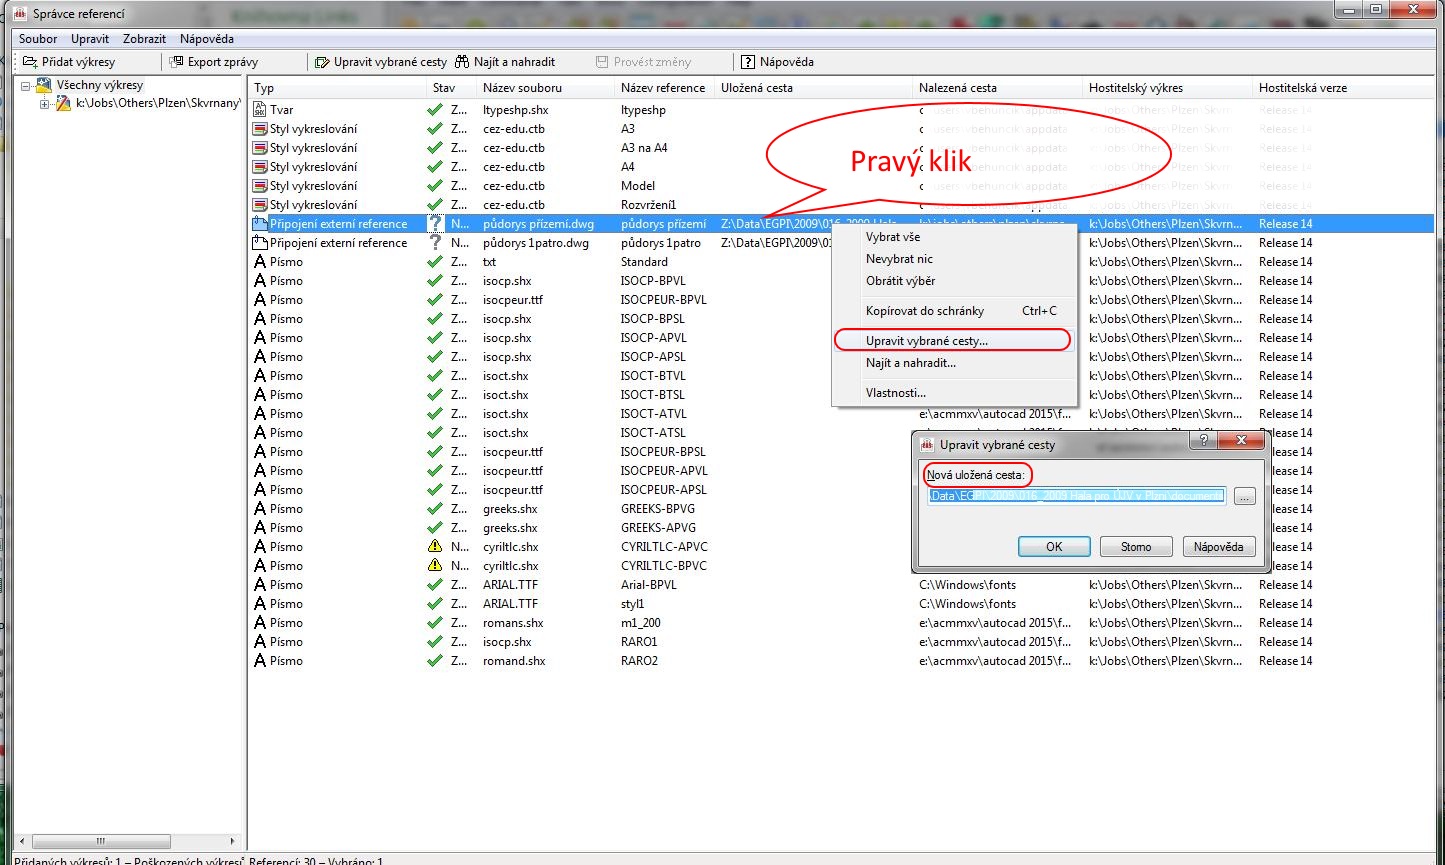1445x865 pixels.
Task: Click the Najít a nahradit binoculars icon
Action: point(462,62)
